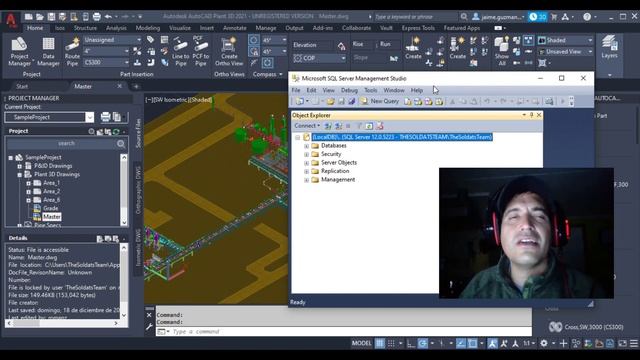Image resolution: width=640 pixels, height=360 pixels.
Task: Click the search magnifier in Project Manager
Action: pyautogui.click(x=121, y=144)
